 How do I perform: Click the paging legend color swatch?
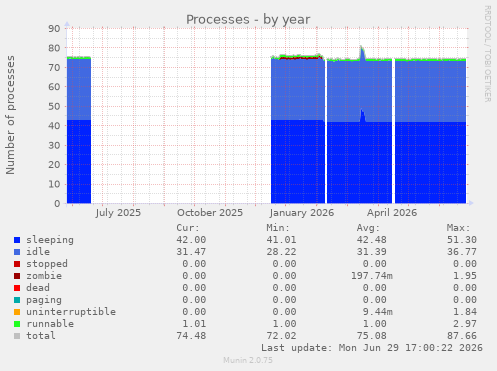17,300
